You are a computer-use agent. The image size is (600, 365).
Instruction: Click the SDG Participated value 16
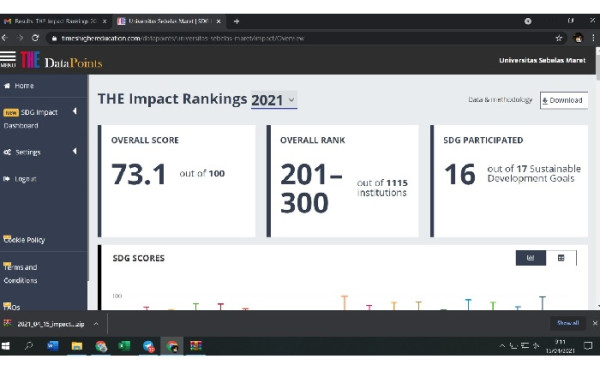(x=460, y=174)
